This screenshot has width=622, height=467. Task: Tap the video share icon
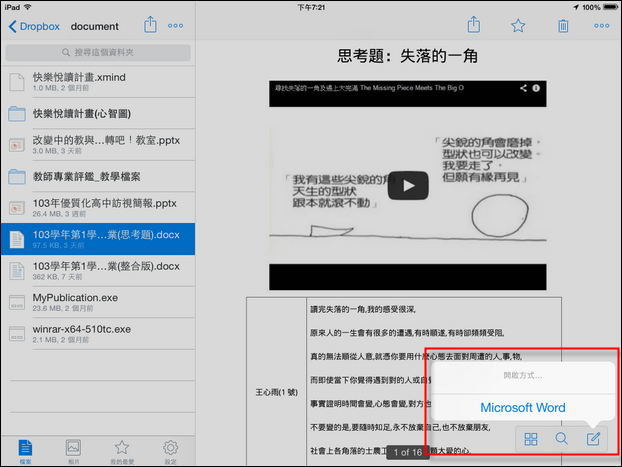(x=523, y=88)
